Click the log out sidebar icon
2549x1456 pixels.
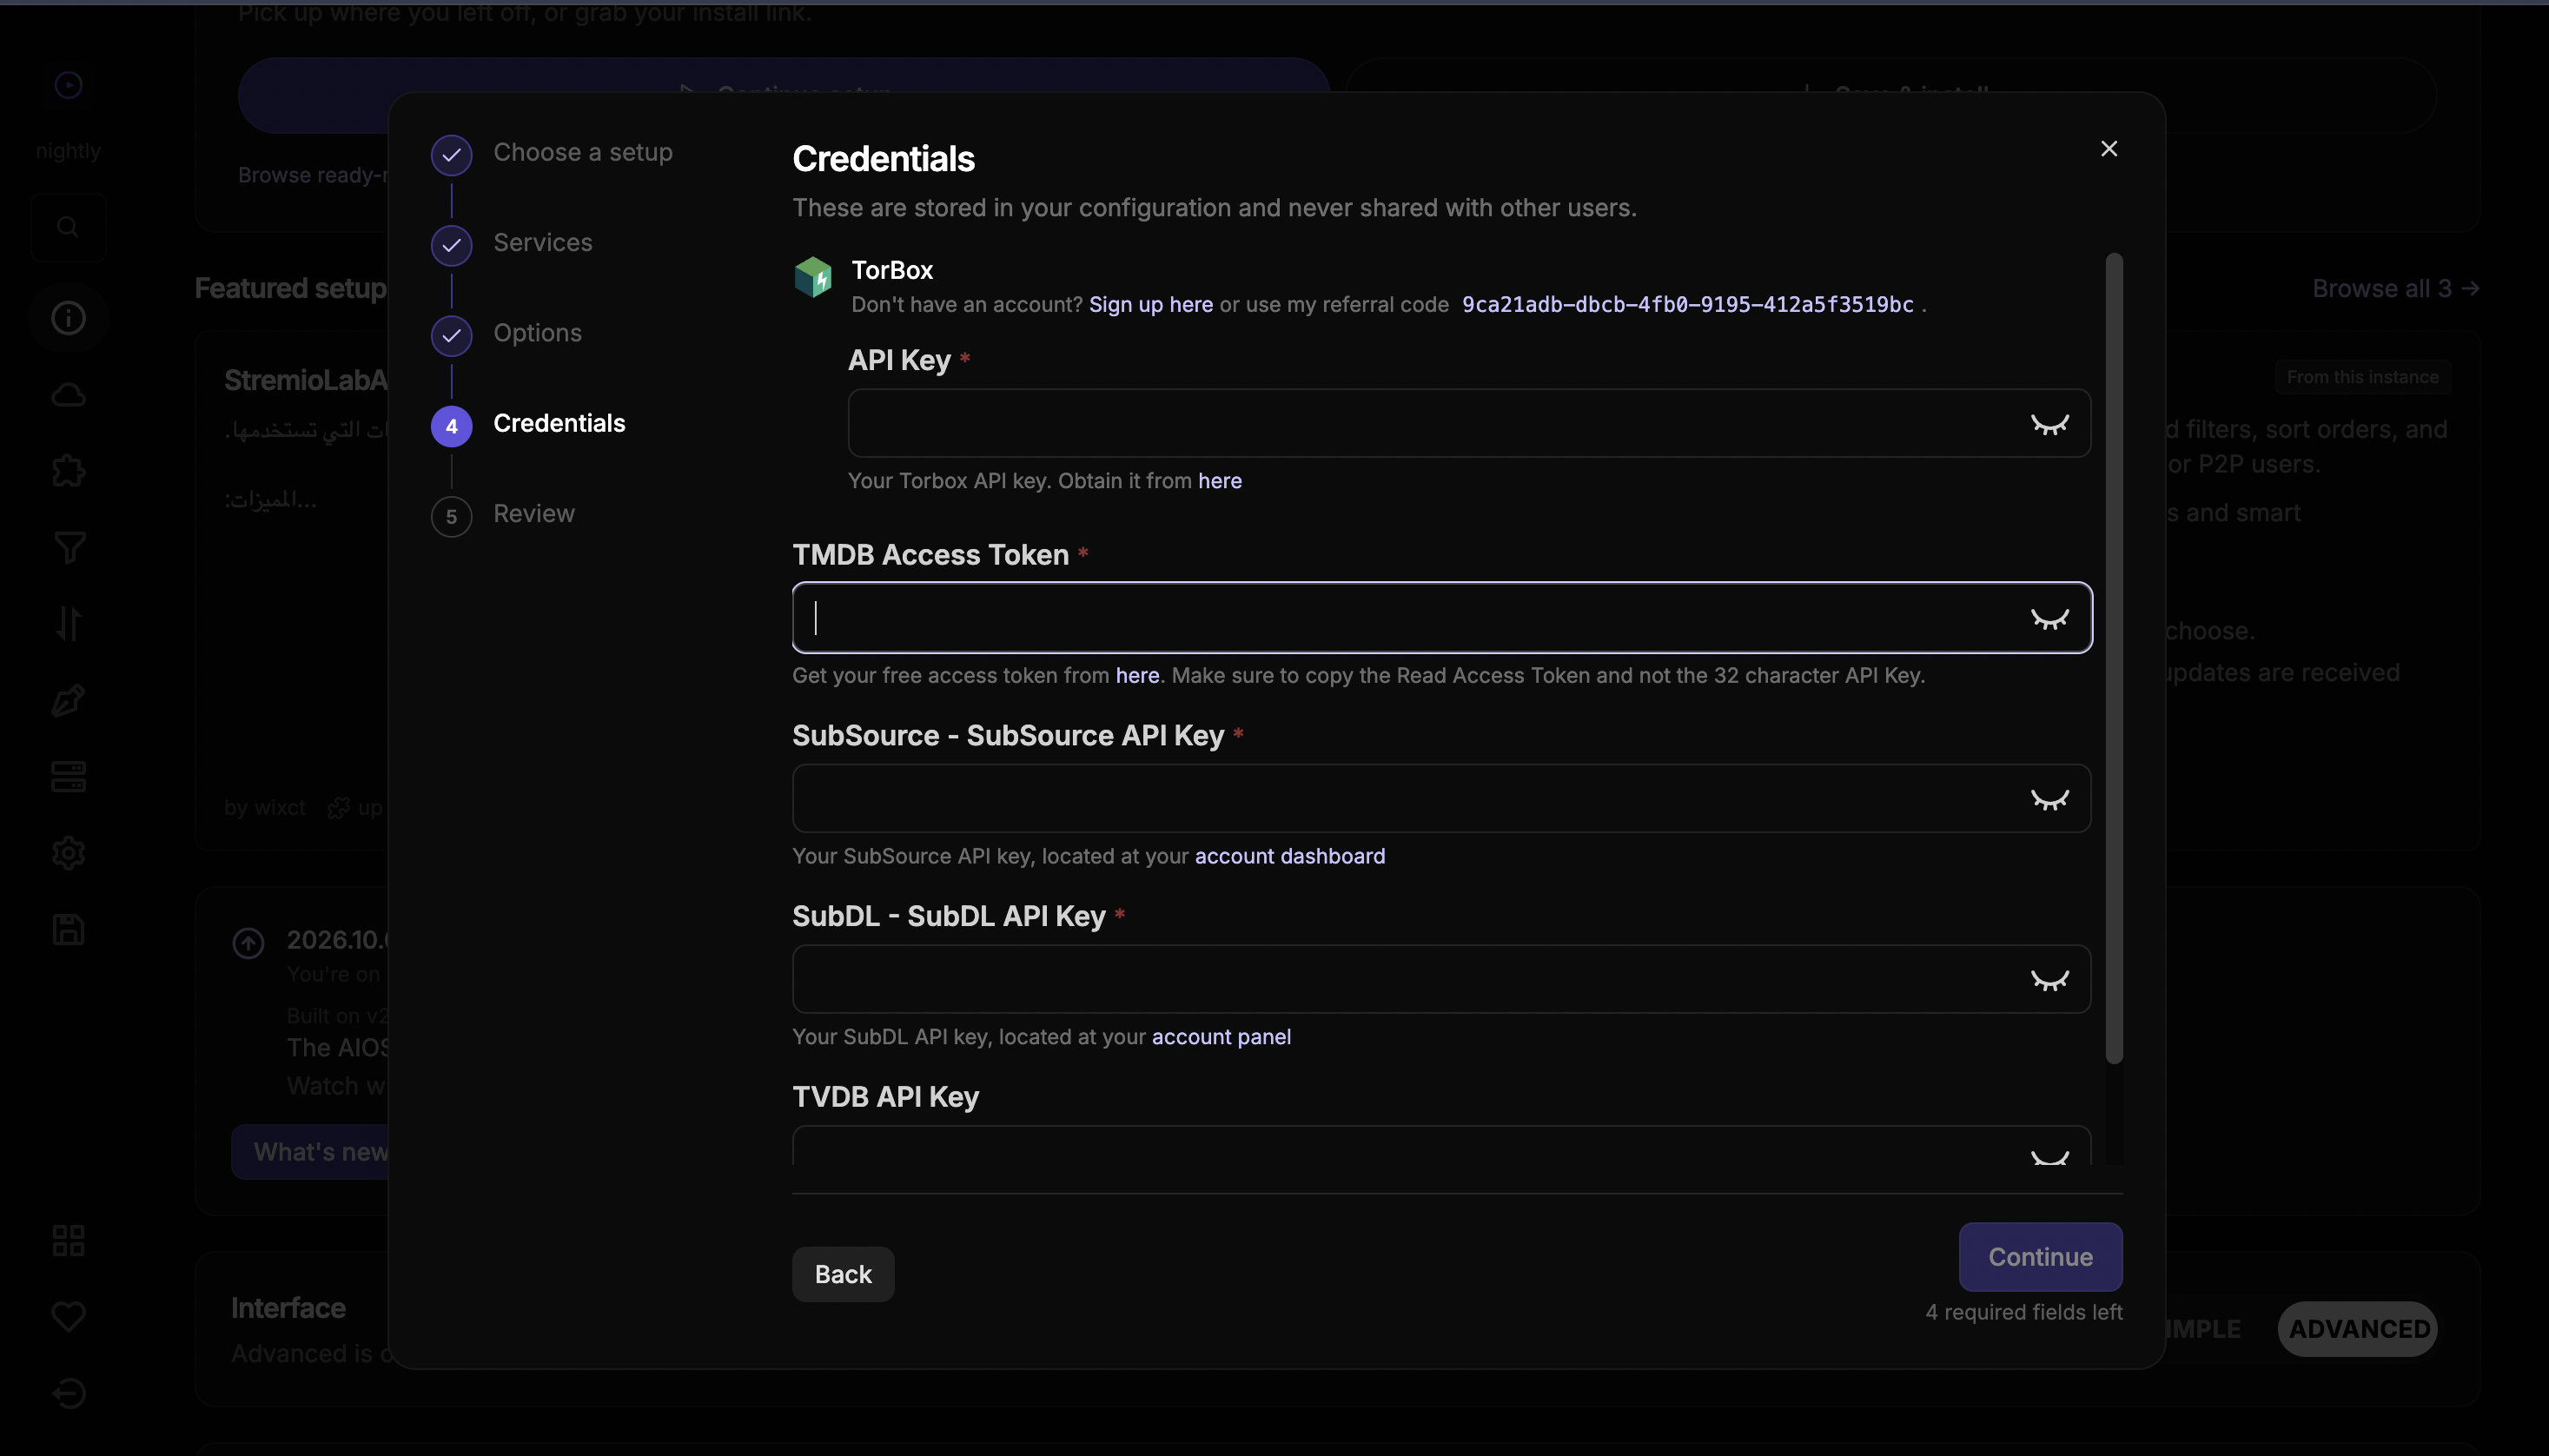(x=68, y=1393)
